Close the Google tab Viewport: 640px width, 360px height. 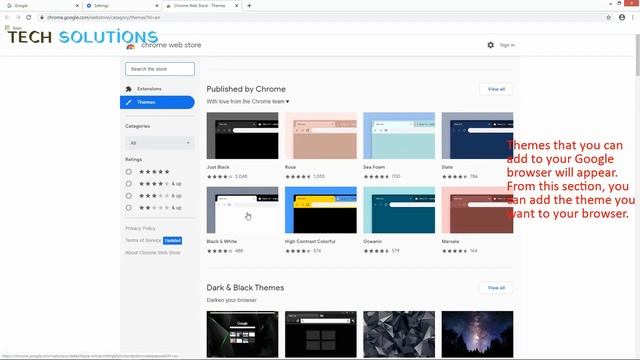click(77, 6)
